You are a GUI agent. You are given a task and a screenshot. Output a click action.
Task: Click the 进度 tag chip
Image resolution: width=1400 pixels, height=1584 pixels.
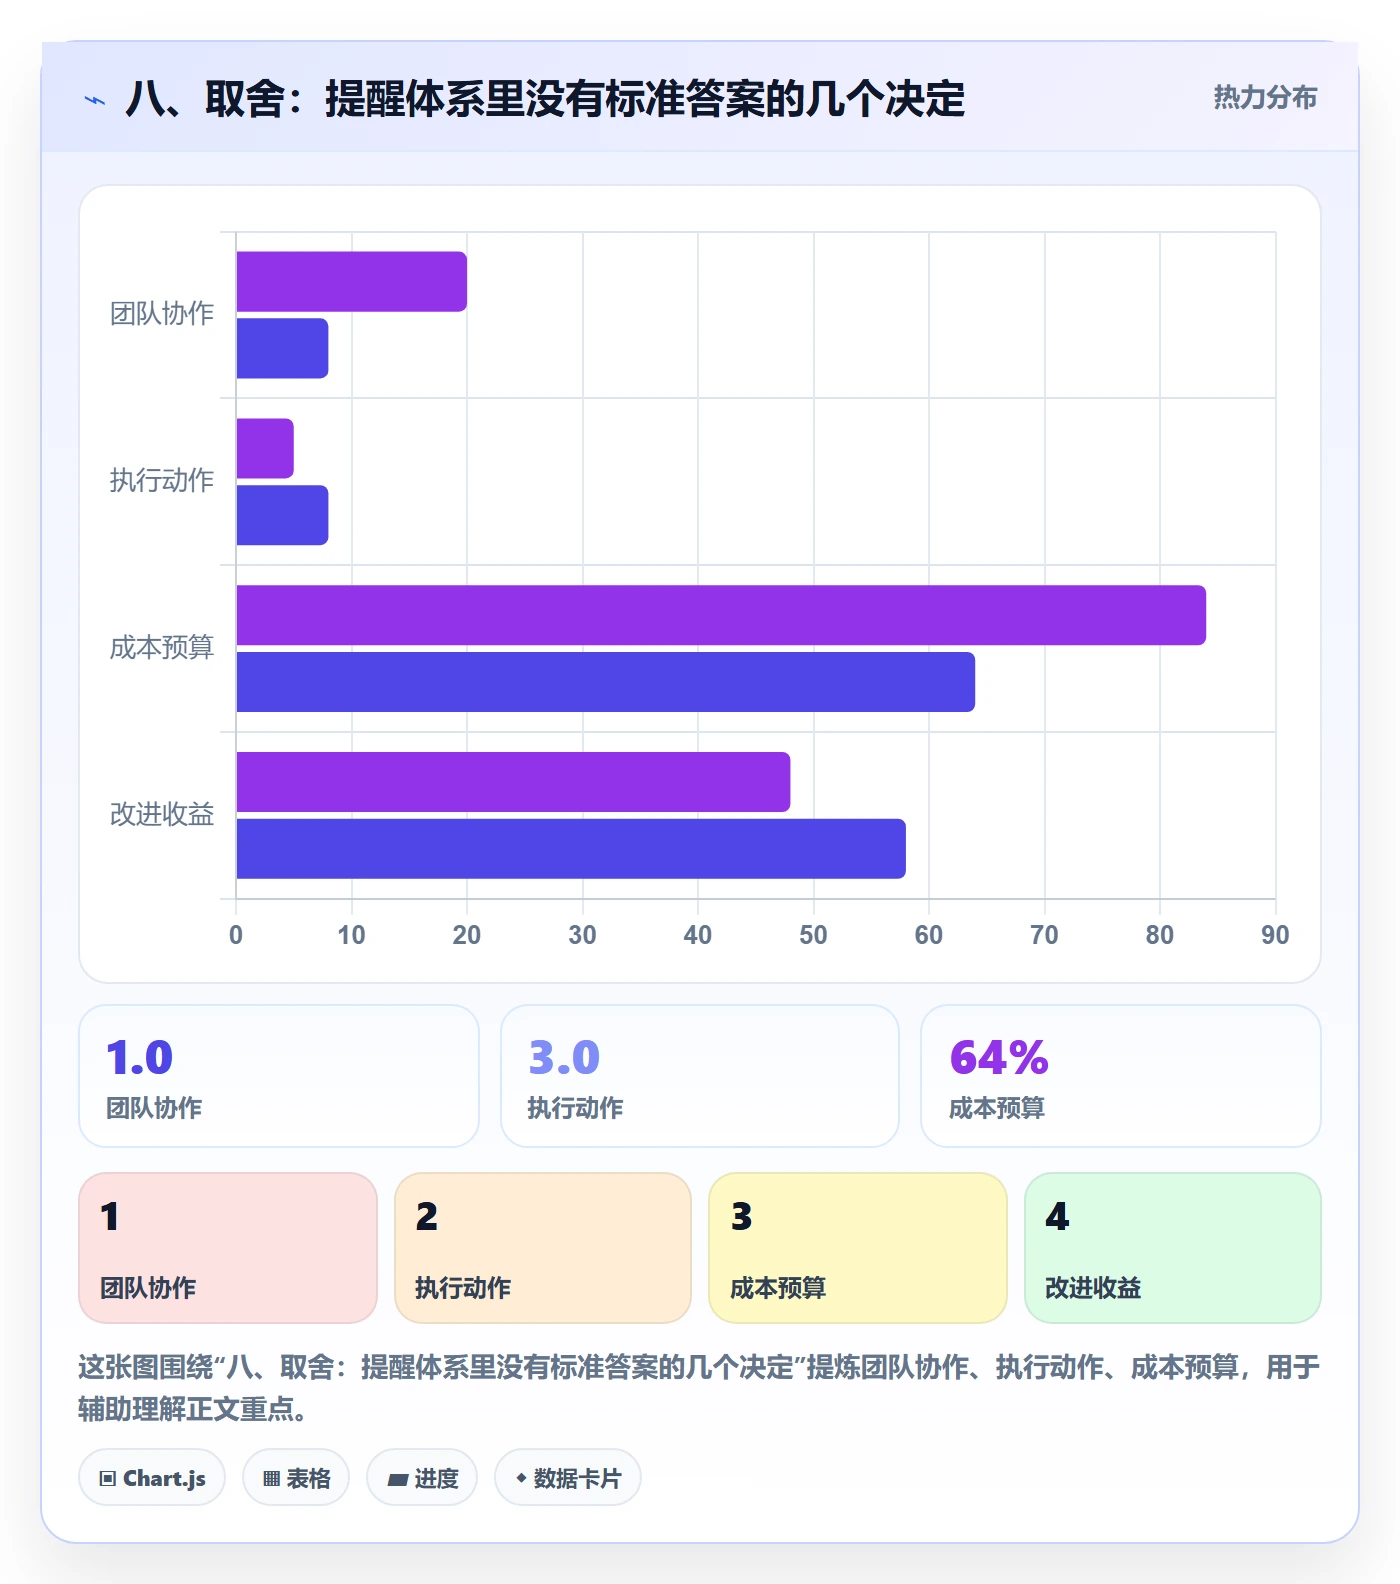422,1477
